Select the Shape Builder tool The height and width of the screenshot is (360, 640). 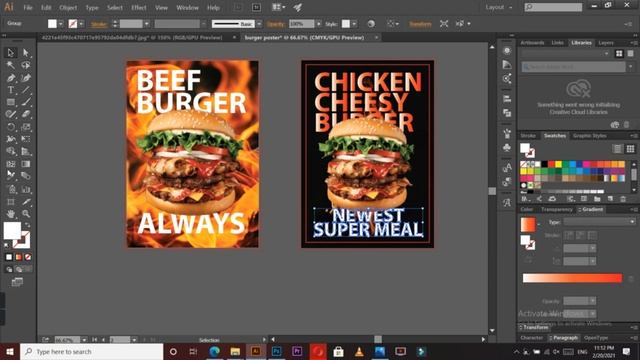tap(11, 151)
